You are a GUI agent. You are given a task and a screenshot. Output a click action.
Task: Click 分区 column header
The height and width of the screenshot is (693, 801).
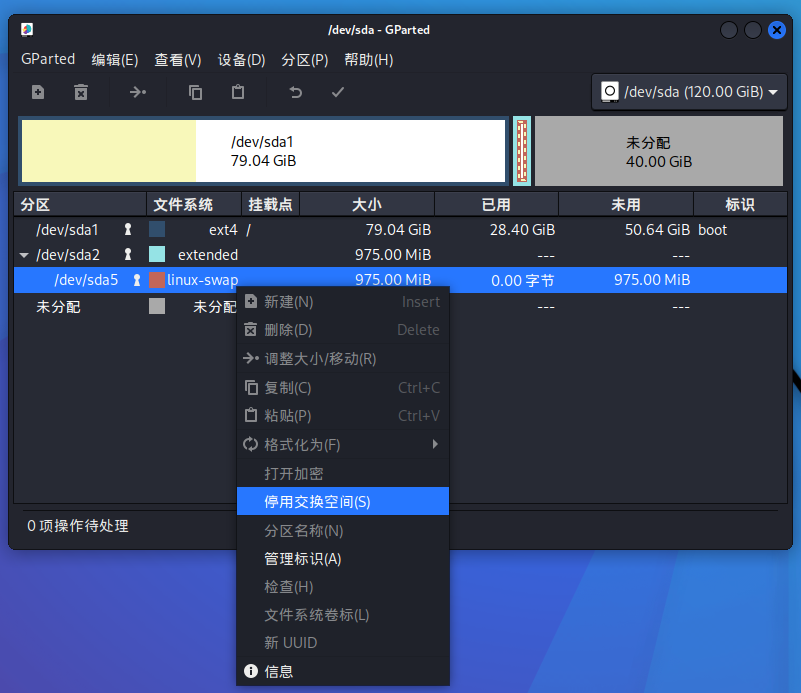pyautogui.click(x=80, y=205)
